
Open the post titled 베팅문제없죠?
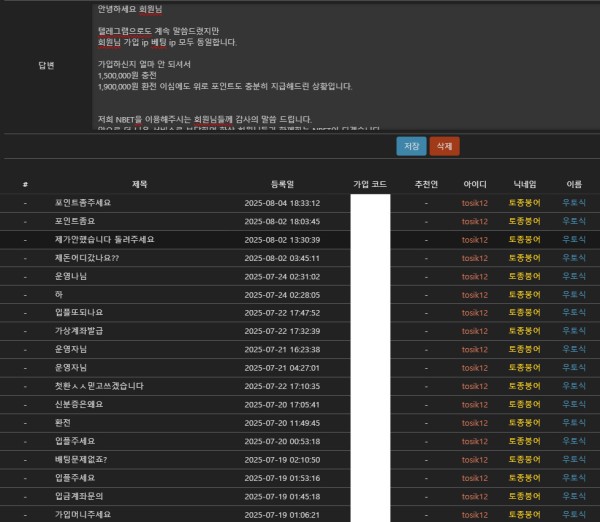point(81,460)
